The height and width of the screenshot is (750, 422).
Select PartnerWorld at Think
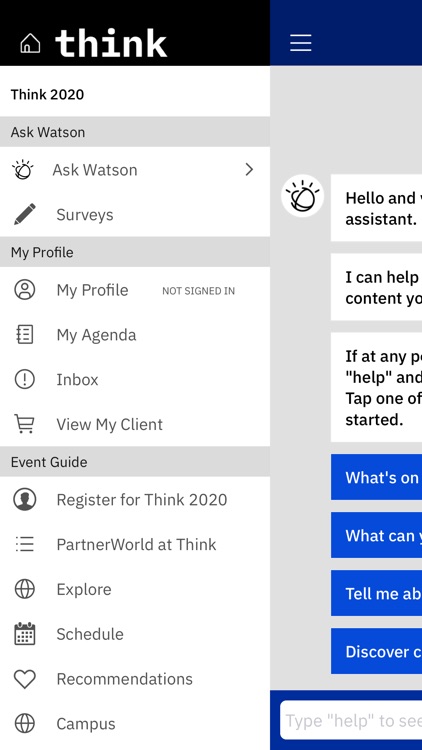coord(135,544)
